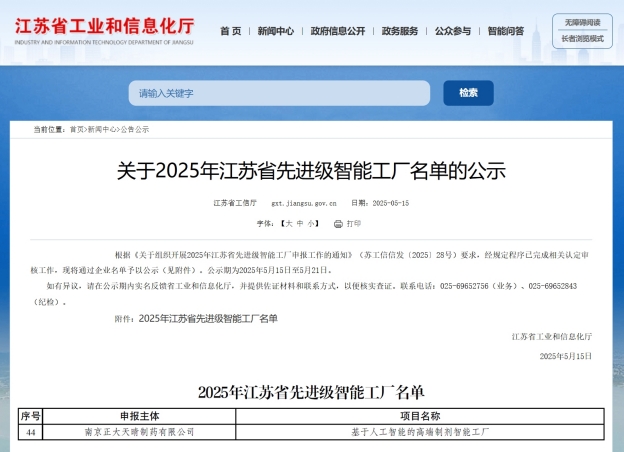
Task: Select the 政务服务 navigation item
Action: pos(400,31)
